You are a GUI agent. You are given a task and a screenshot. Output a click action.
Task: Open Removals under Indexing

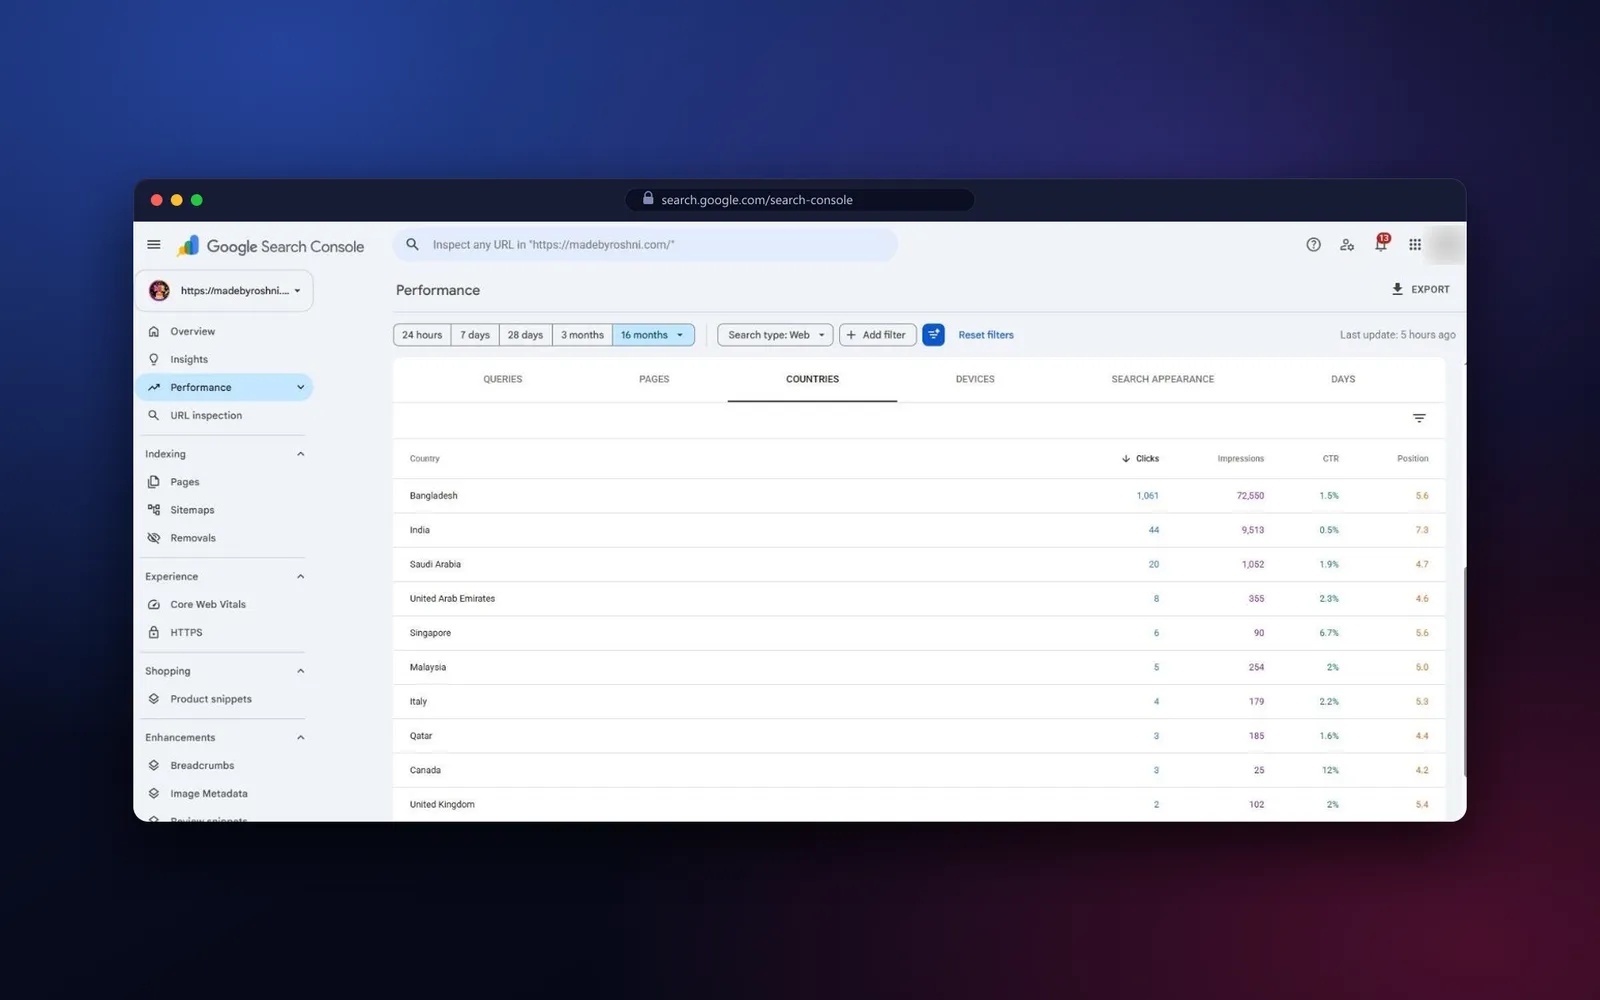point(193,538)
